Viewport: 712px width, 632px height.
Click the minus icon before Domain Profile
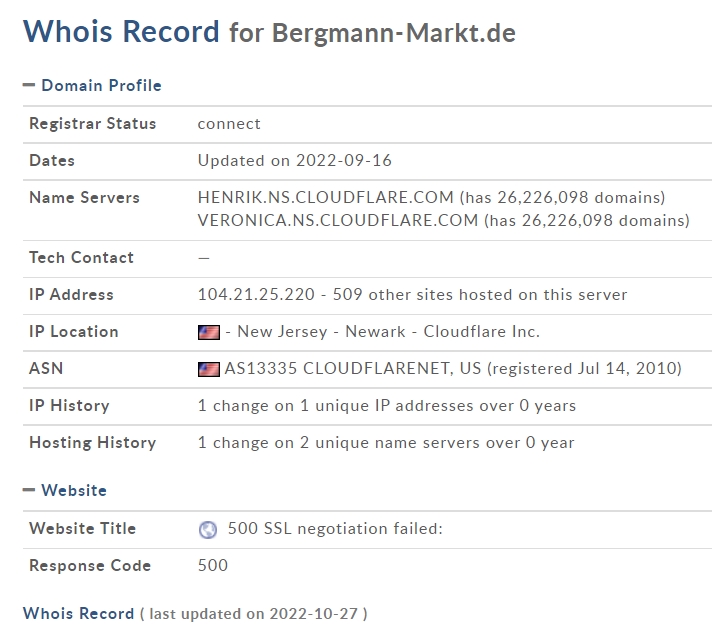tap(29, 85)
